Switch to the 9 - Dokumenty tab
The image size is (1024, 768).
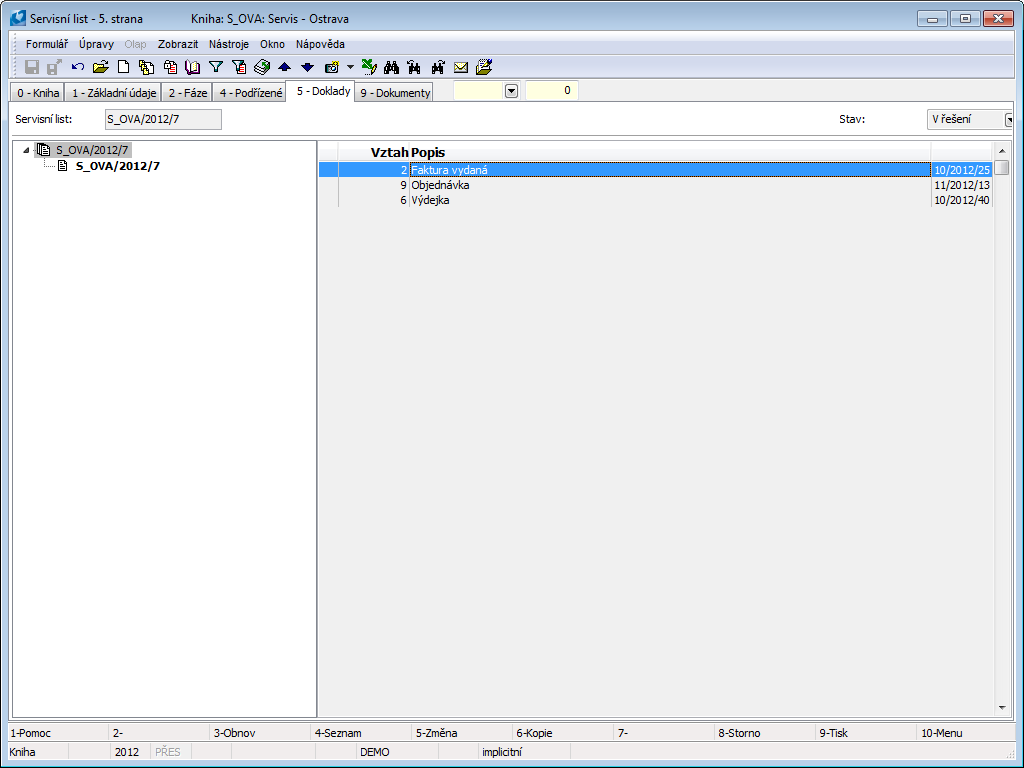click(395, 93)
